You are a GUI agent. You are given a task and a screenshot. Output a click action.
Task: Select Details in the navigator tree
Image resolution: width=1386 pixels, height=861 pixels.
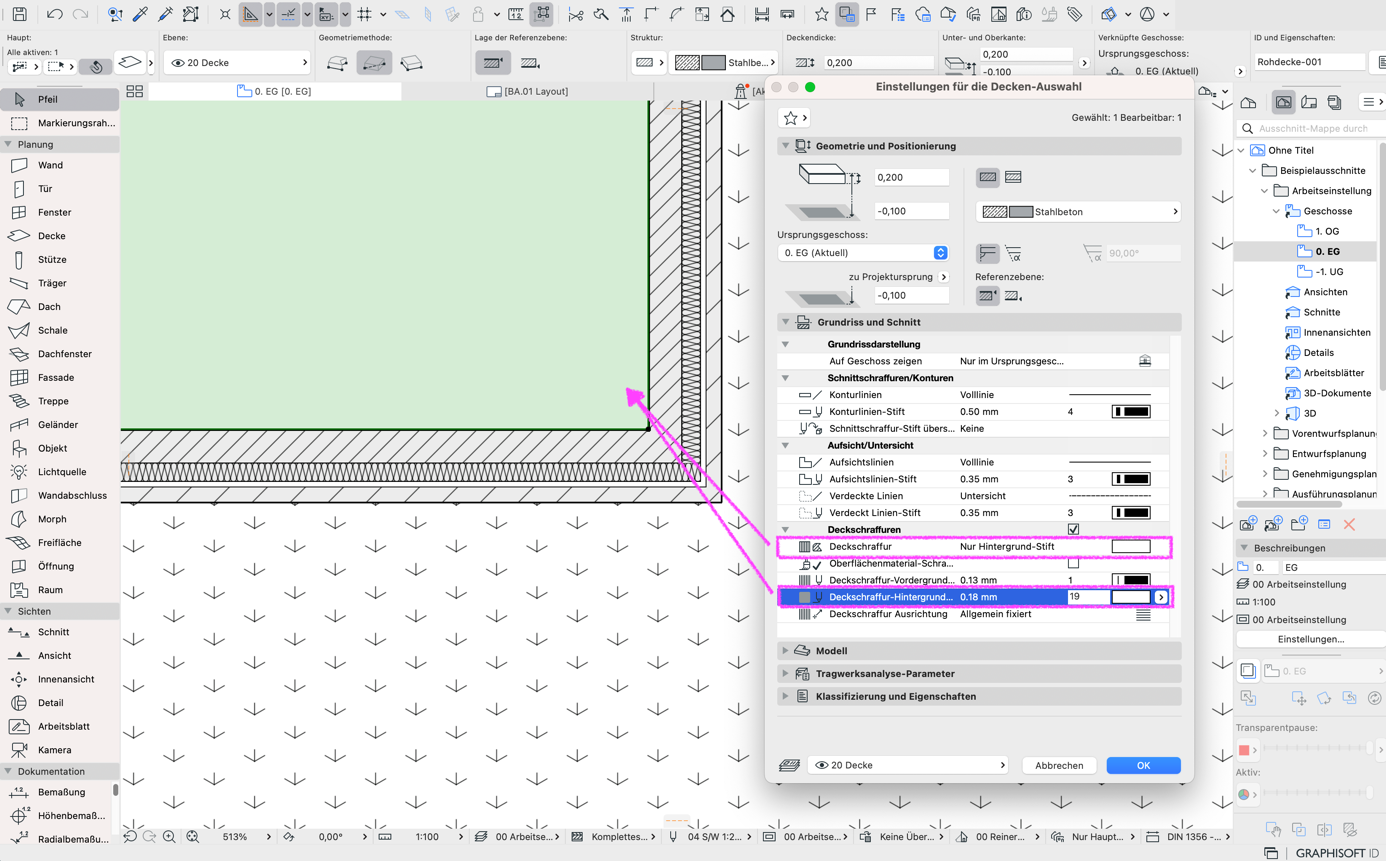click(1318, 352)
